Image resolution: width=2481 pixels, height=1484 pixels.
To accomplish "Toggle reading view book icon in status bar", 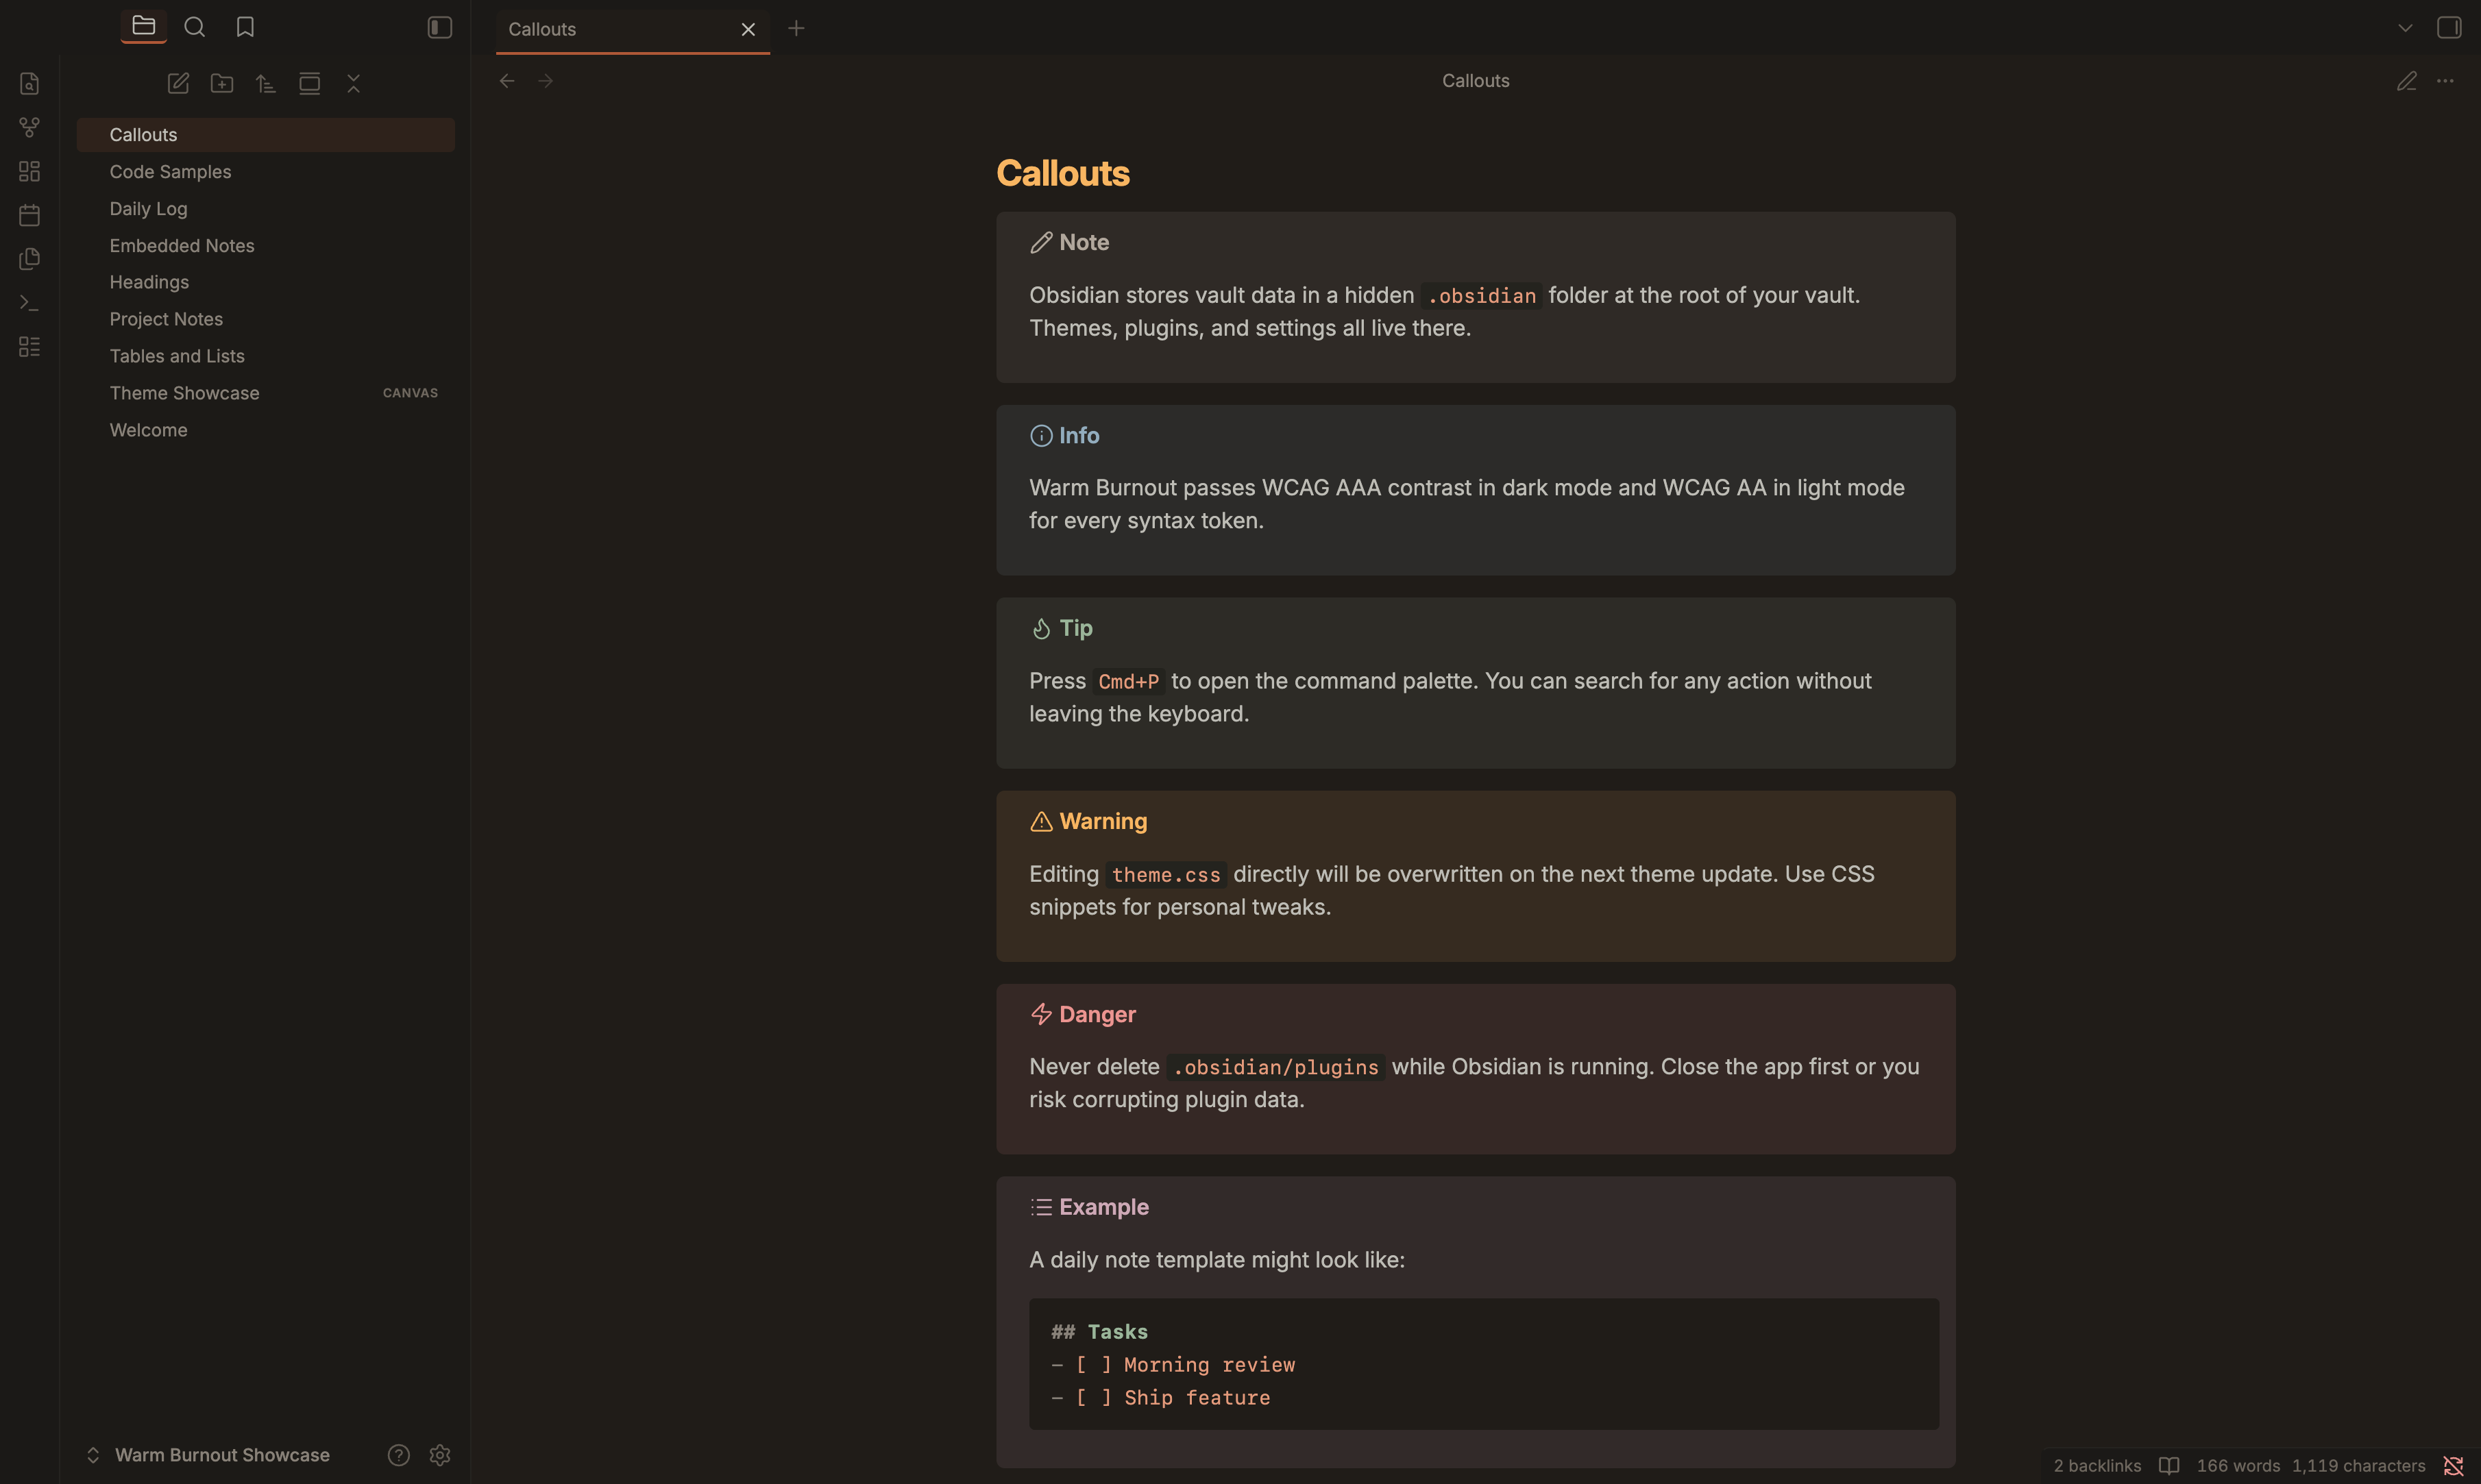I will point(2169,1466).
